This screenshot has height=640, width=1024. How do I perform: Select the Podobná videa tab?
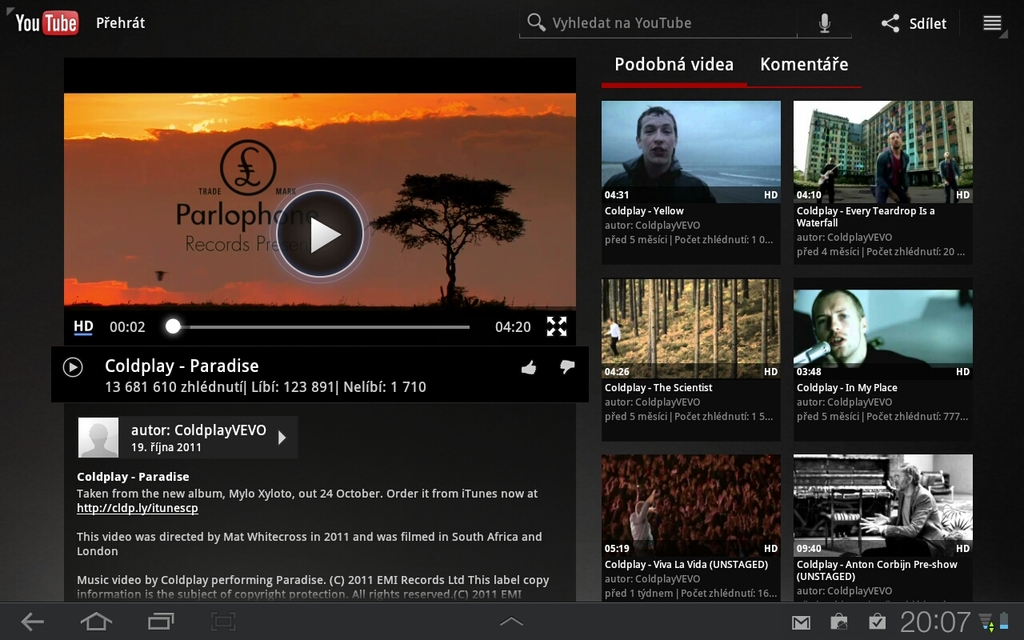674,65
